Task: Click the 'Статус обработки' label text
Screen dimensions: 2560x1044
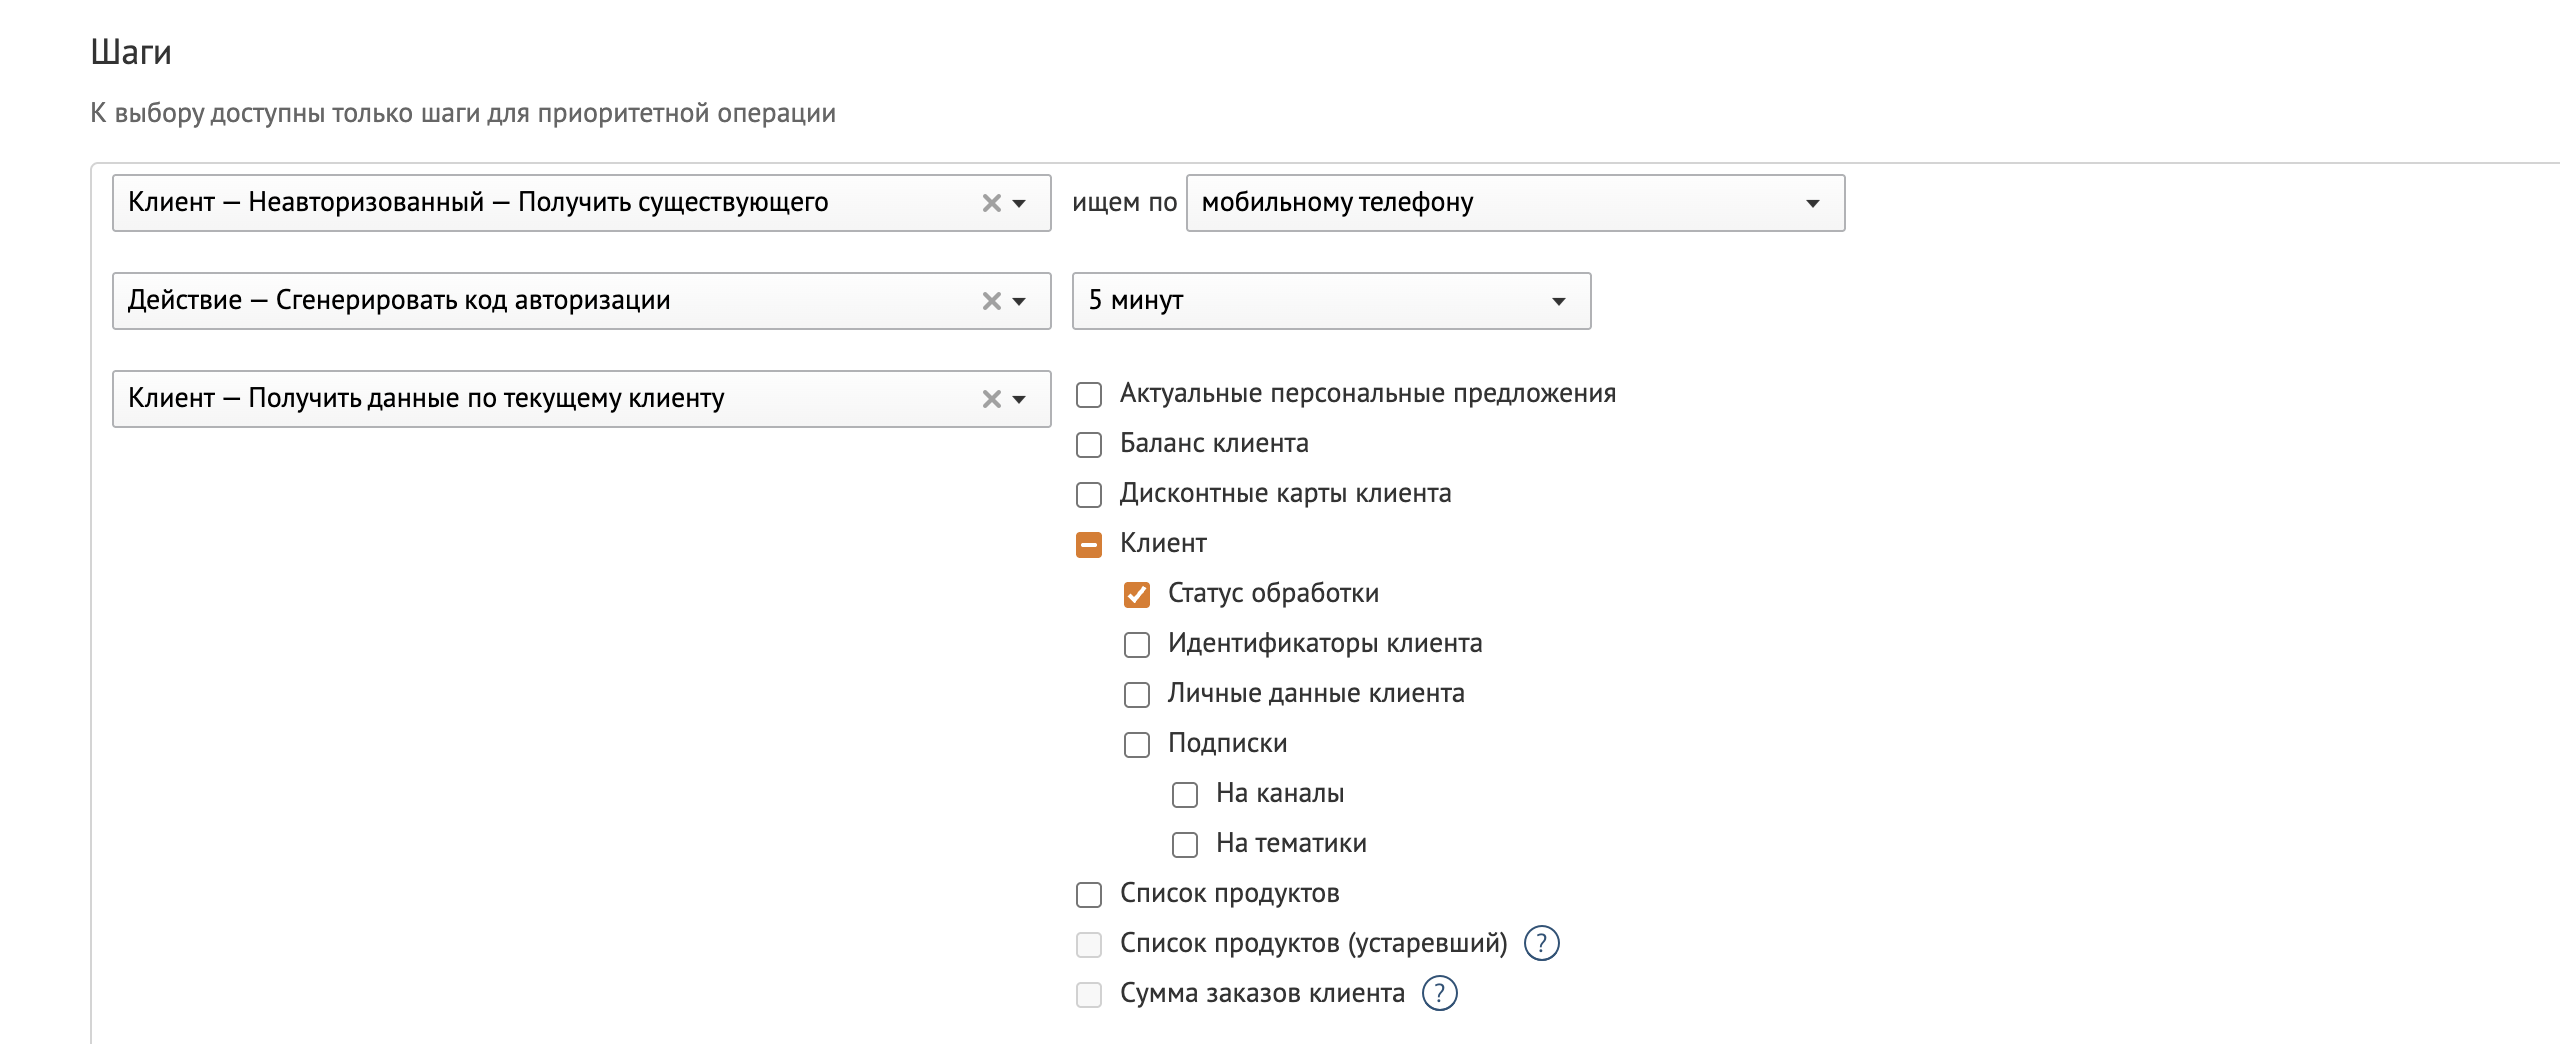Action: pyautogui.click(x=1273, y=593)
